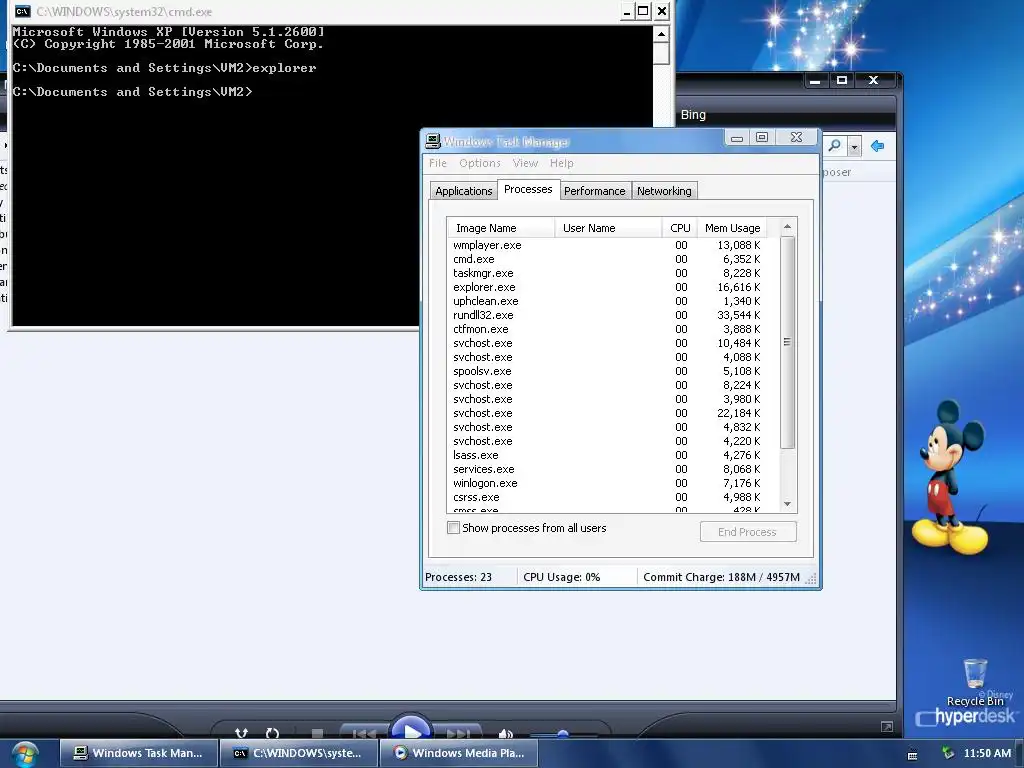
Task: Open the View menu in Task Manager
Action: point(525,163)
